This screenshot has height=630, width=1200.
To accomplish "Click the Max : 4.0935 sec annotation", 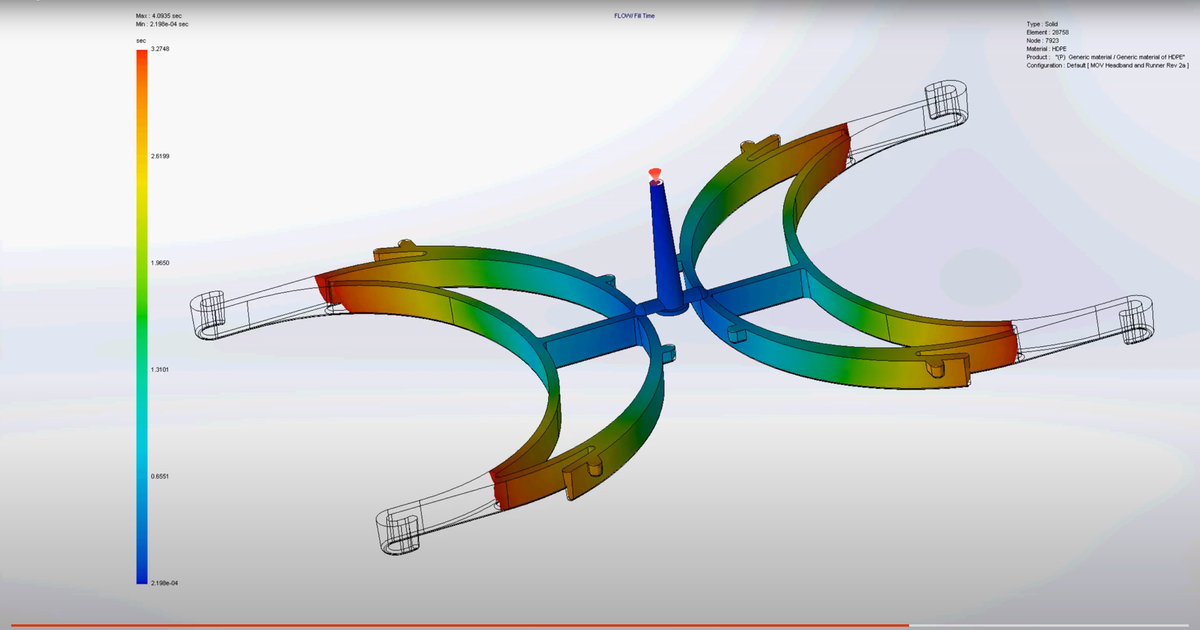I will point(157,14).
